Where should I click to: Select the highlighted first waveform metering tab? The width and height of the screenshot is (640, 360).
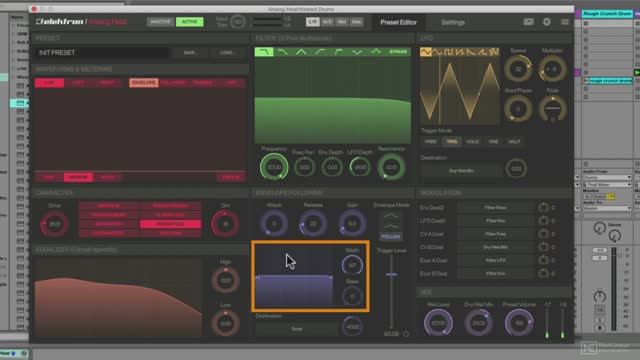point(49,83)
